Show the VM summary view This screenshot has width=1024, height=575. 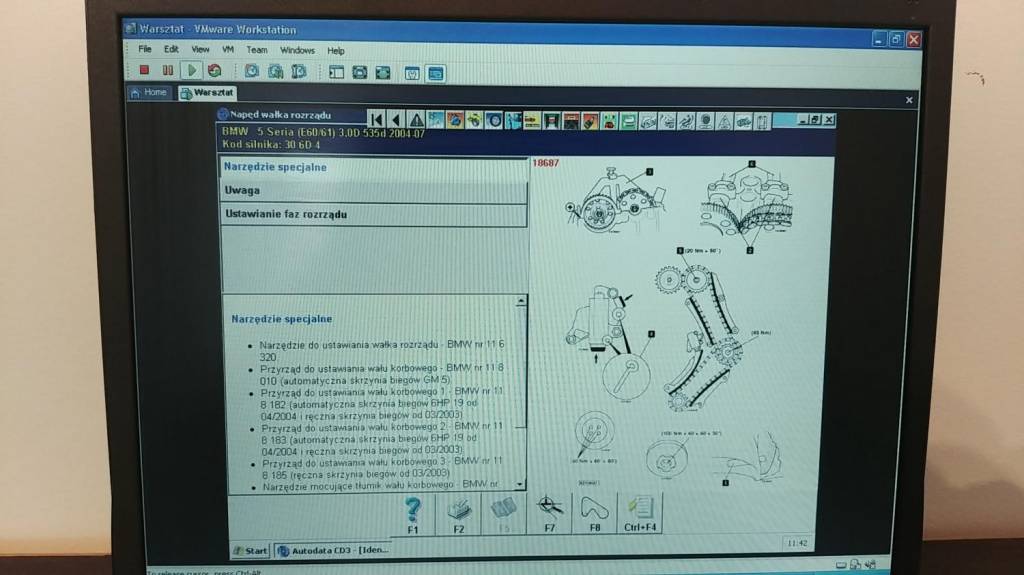click(x=412, y=73)
